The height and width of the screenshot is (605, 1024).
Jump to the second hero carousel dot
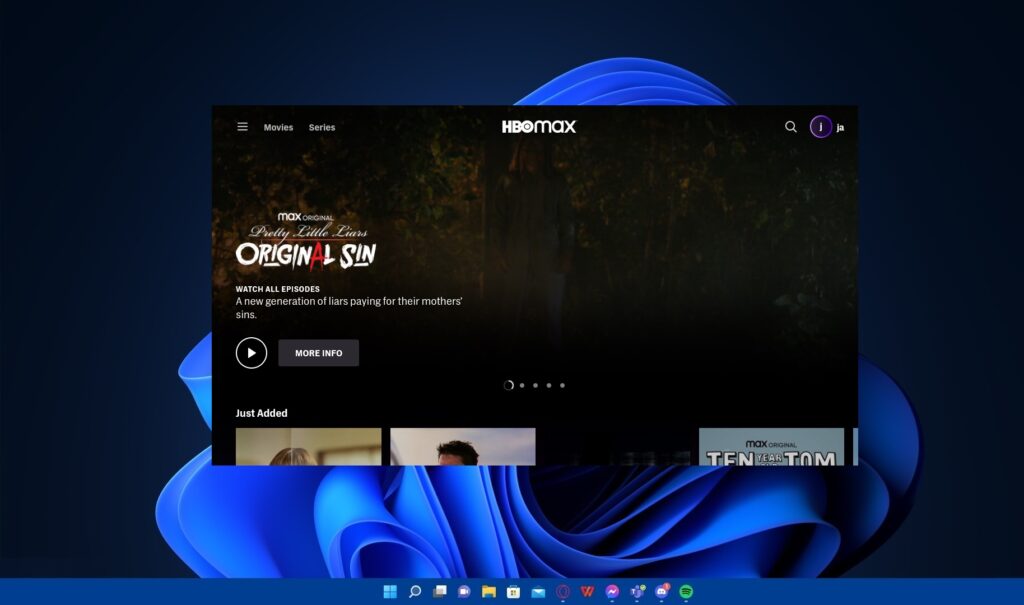tap(522, 385)
